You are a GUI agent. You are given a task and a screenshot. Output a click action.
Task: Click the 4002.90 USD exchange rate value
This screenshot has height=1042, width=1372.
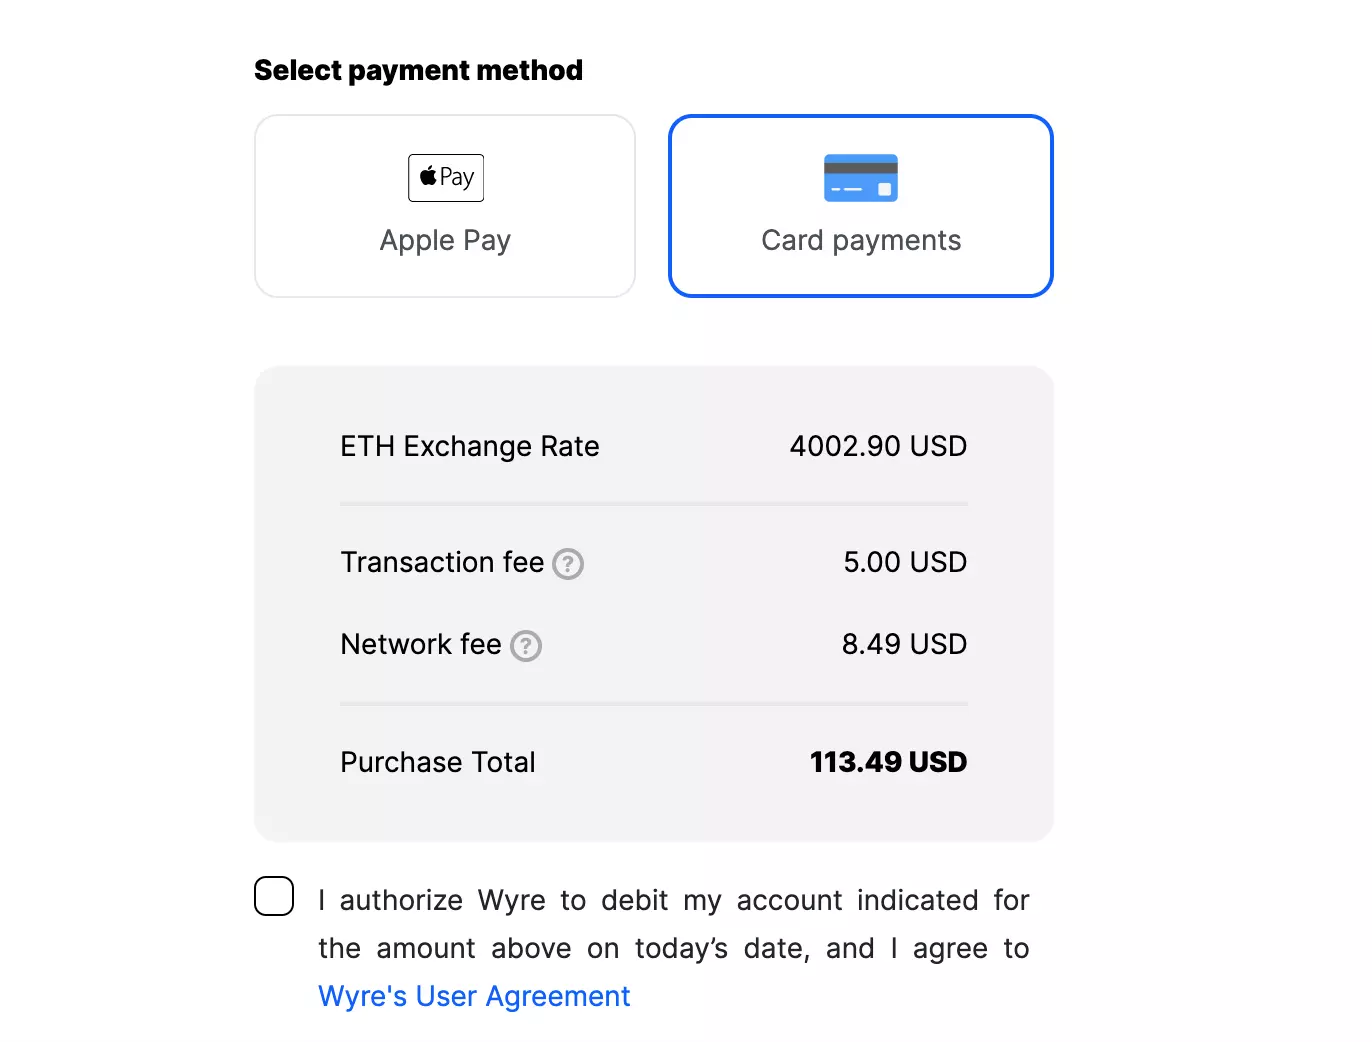pos(878,446)
